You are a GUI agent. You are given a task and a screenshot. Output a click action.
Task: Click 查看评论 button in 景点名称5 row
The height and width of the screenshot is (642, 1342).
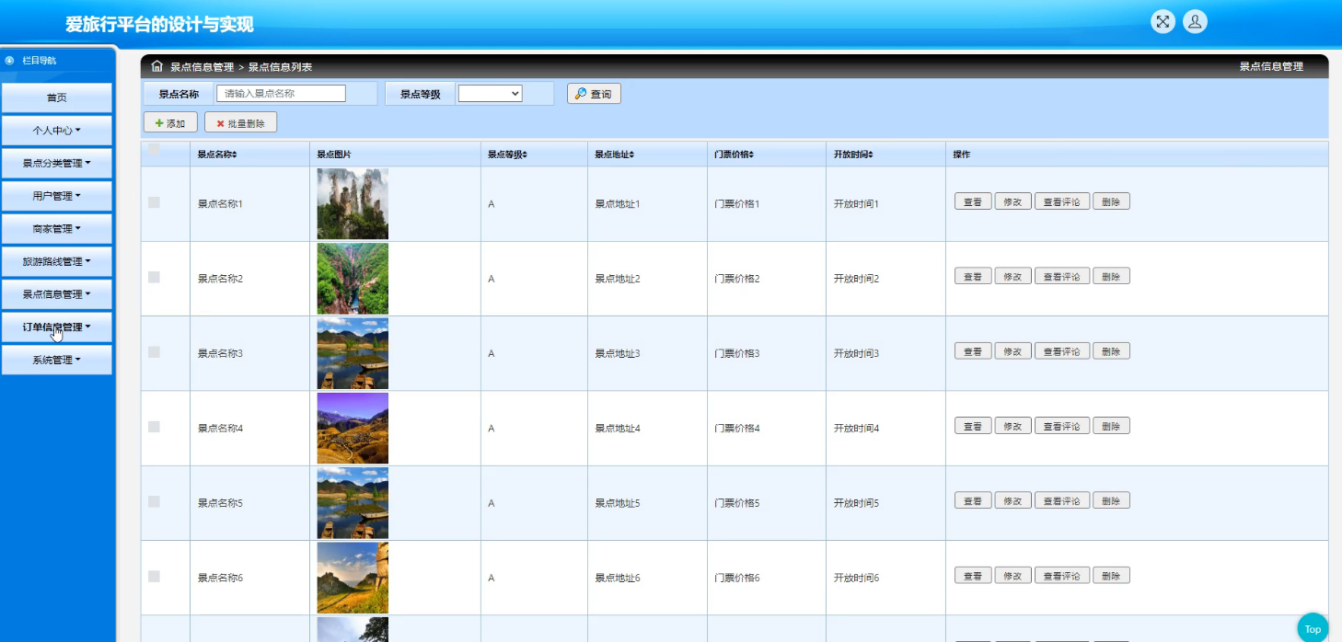pos(1062,501)
